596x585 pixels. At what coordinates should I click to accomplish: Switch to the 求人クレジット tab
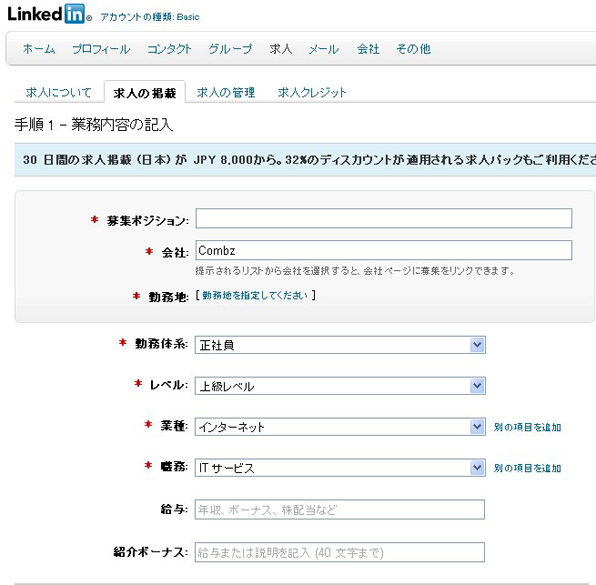coord(312,92)
